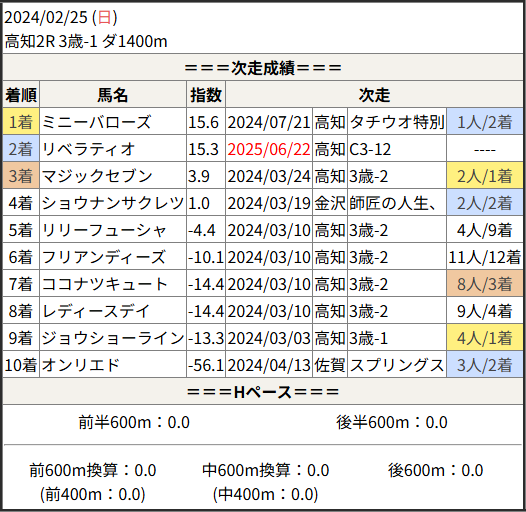Select the red date 2025/06/22

pyautogui.click(x=269, y=149)
